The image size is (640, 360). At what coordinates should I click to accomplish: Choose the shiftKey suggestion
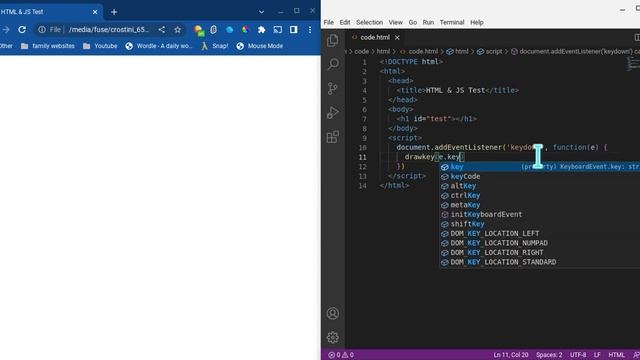(540, 224)
